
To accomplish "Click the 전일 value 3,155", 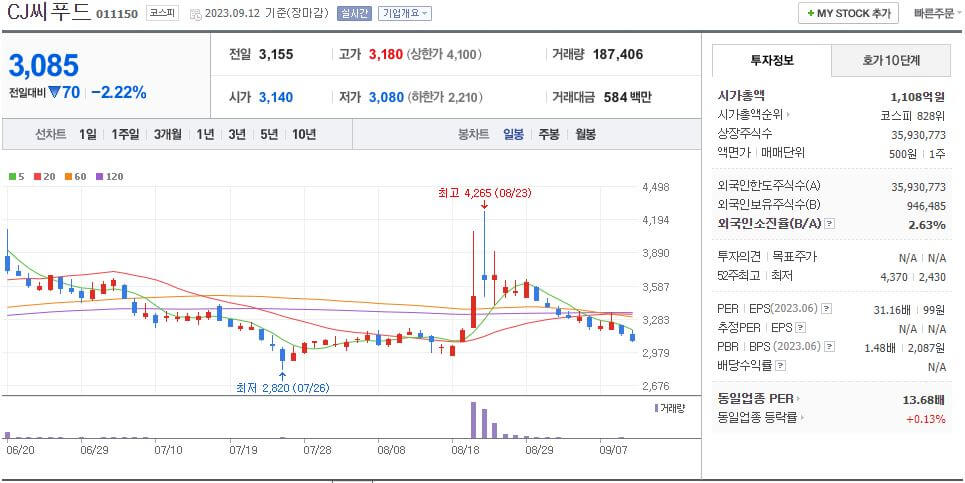I will 276,54.
